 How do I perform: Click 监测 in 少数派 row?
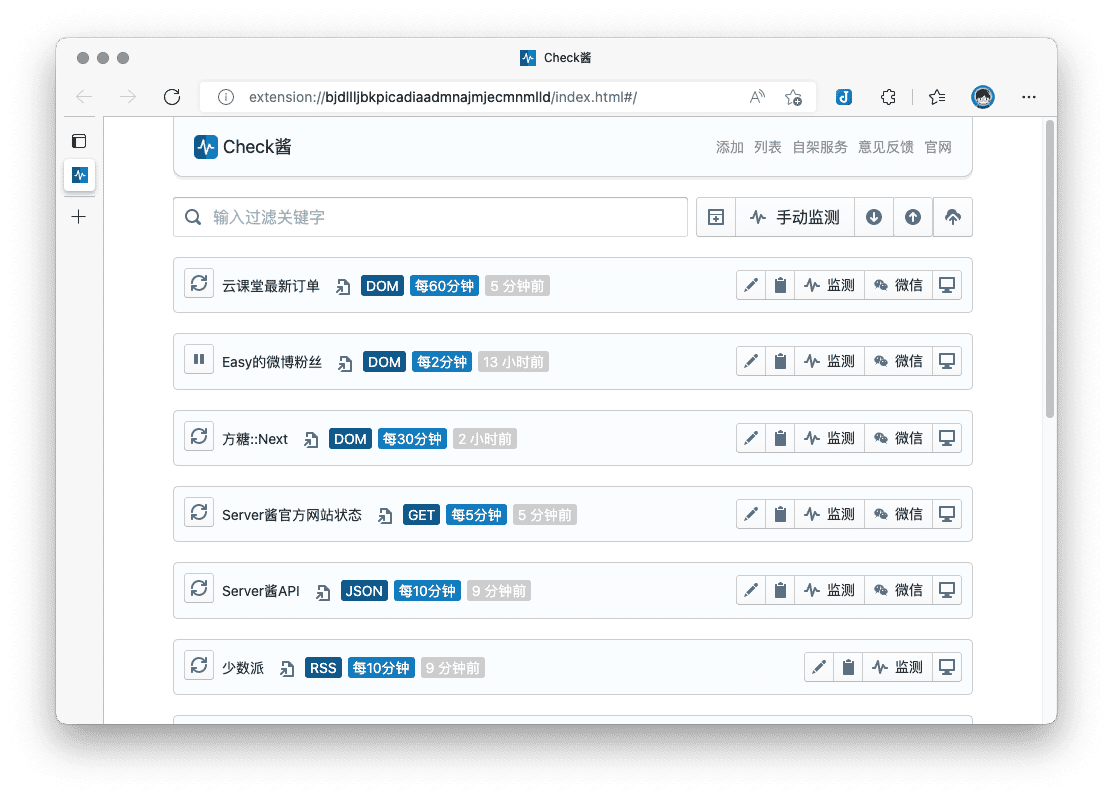tap(897, 667)
